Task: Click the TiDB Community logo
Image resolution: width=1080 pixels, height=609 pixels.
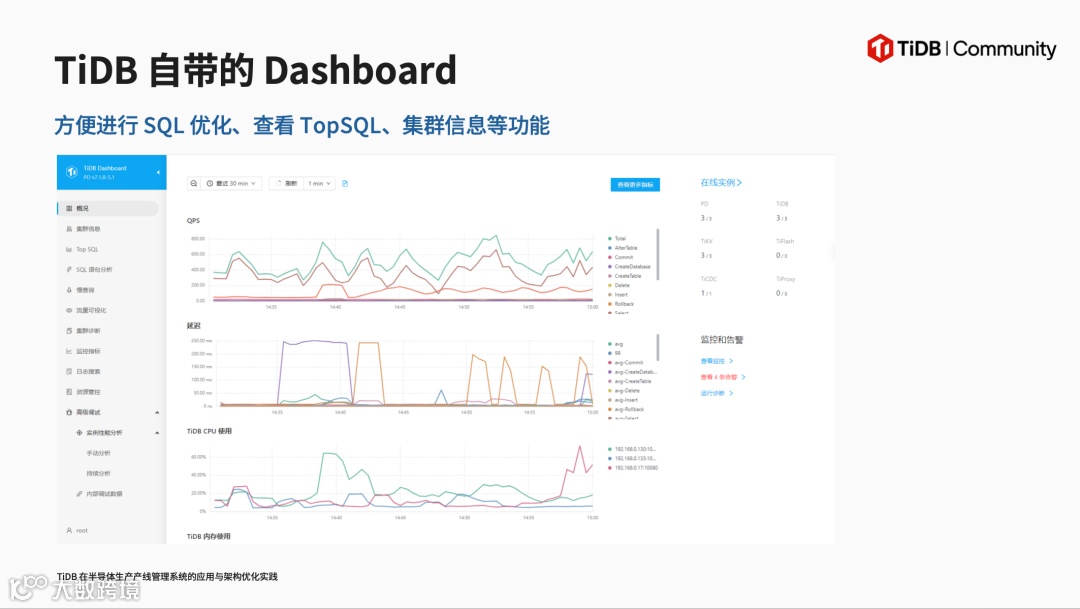Action: click(962, 48)
